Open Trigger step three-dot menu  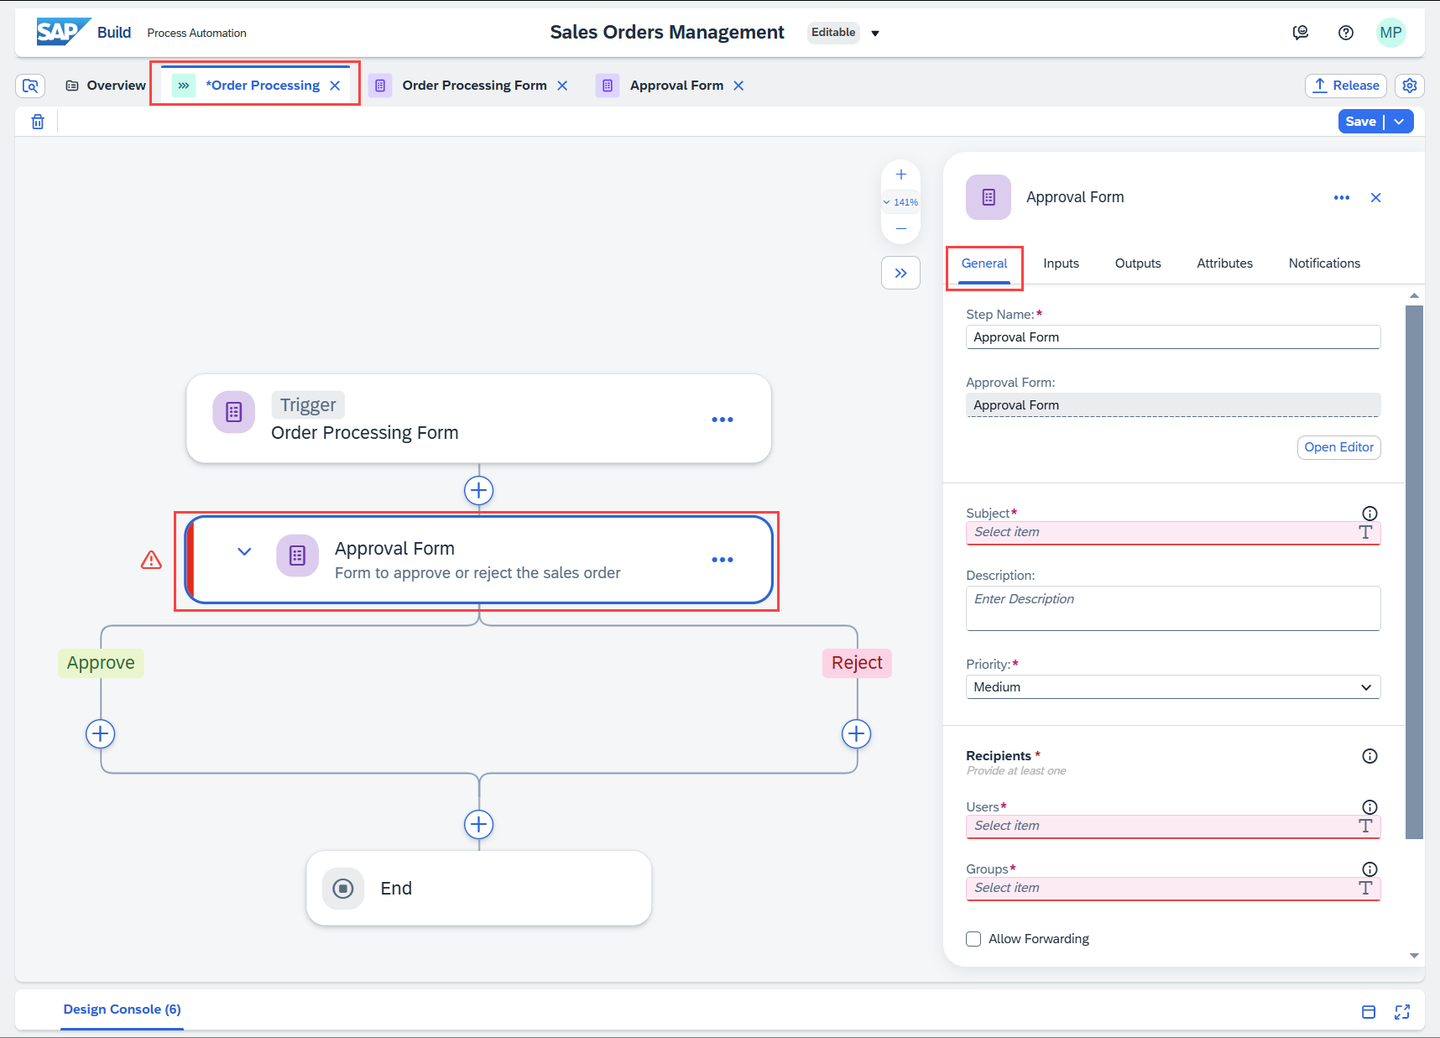(722, 420)
